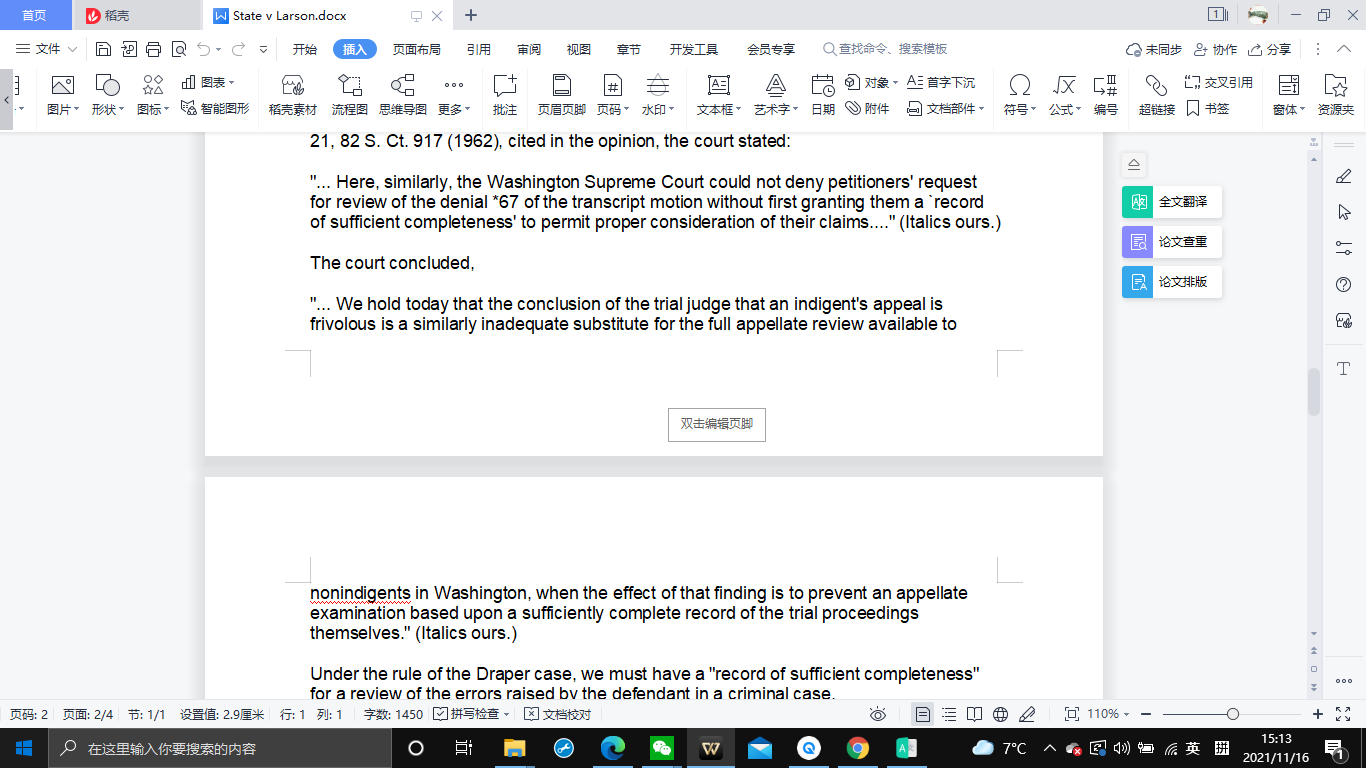Screen dimensions: 1366x768
Task: Switch to the 视图 ribbon tab
Action: click(x=578, y=49)
